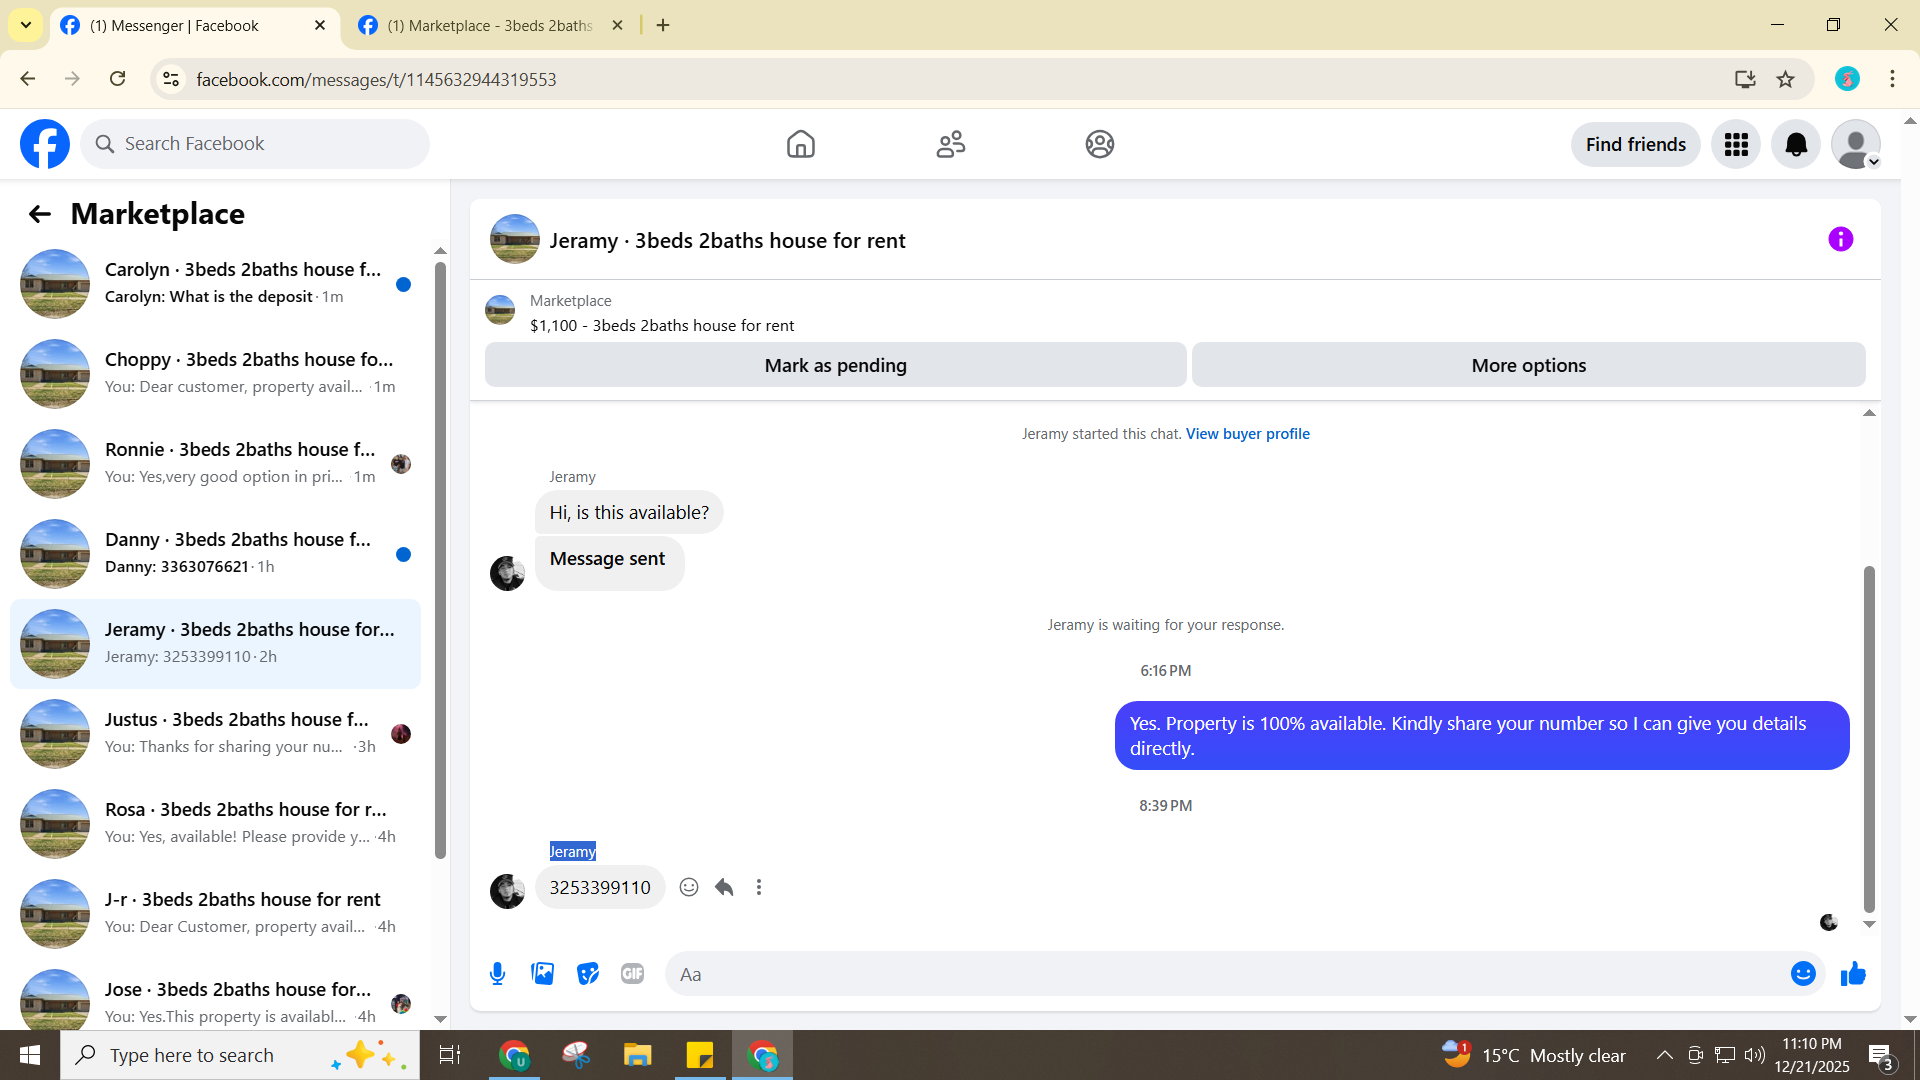Open the Facebook menu grid icon

pos(1736,145)
